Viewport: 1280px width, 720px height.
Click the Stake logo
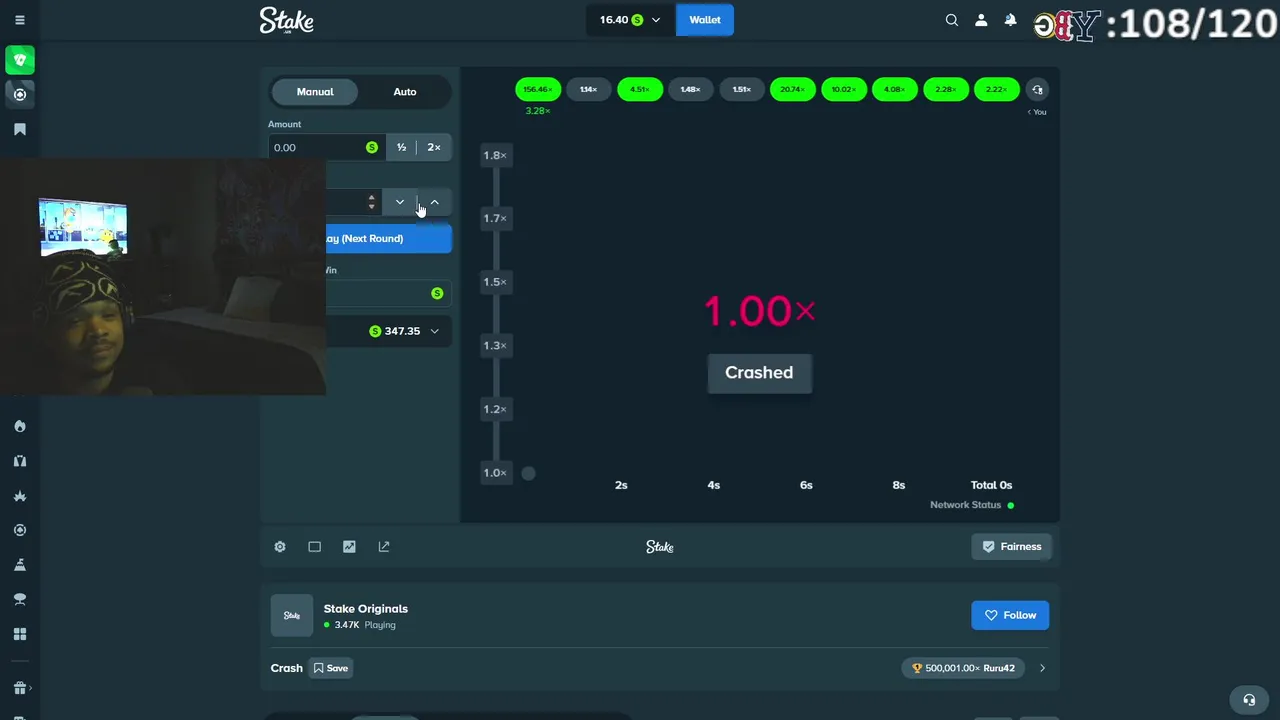point(287,20)
